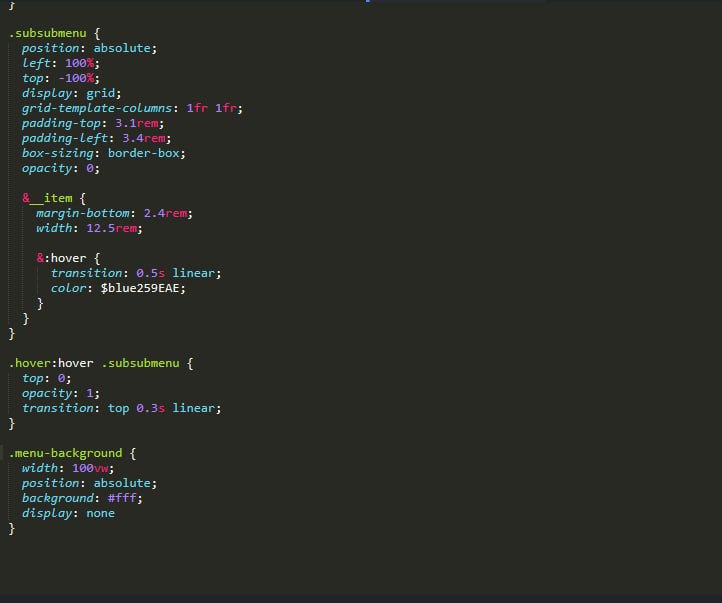The image size is (722, 603).
Task: Click the 'background: #fff;' line
Action: click(x=82, y=498)
